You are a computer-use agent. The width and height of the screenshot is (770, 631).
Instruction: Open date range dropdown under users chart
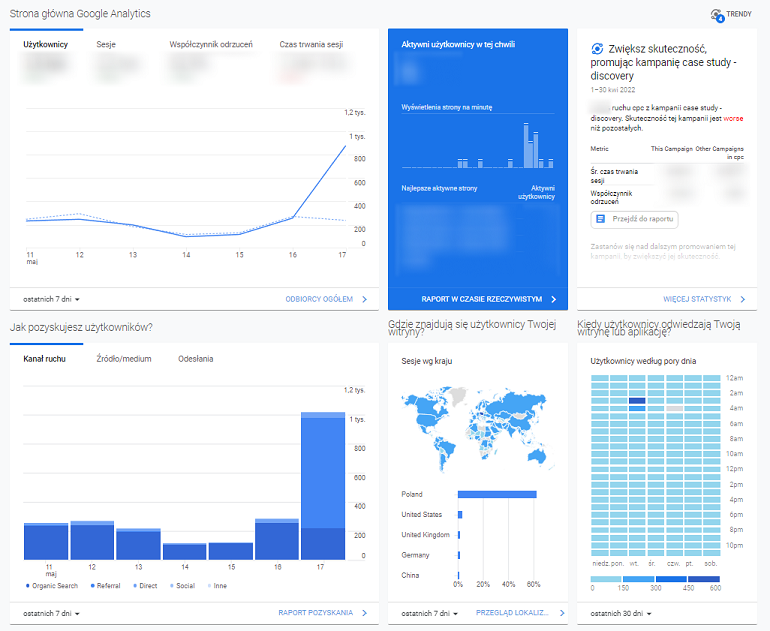coord(51,299)
